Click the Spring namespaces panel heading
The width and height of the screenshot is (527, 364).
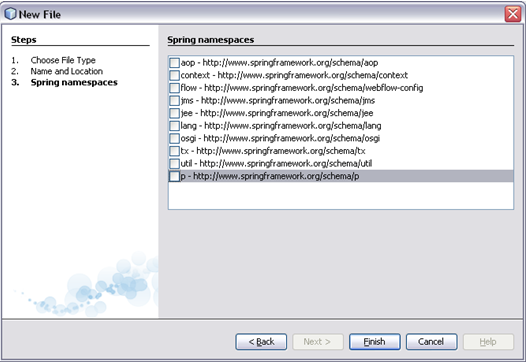pos(211,40)
